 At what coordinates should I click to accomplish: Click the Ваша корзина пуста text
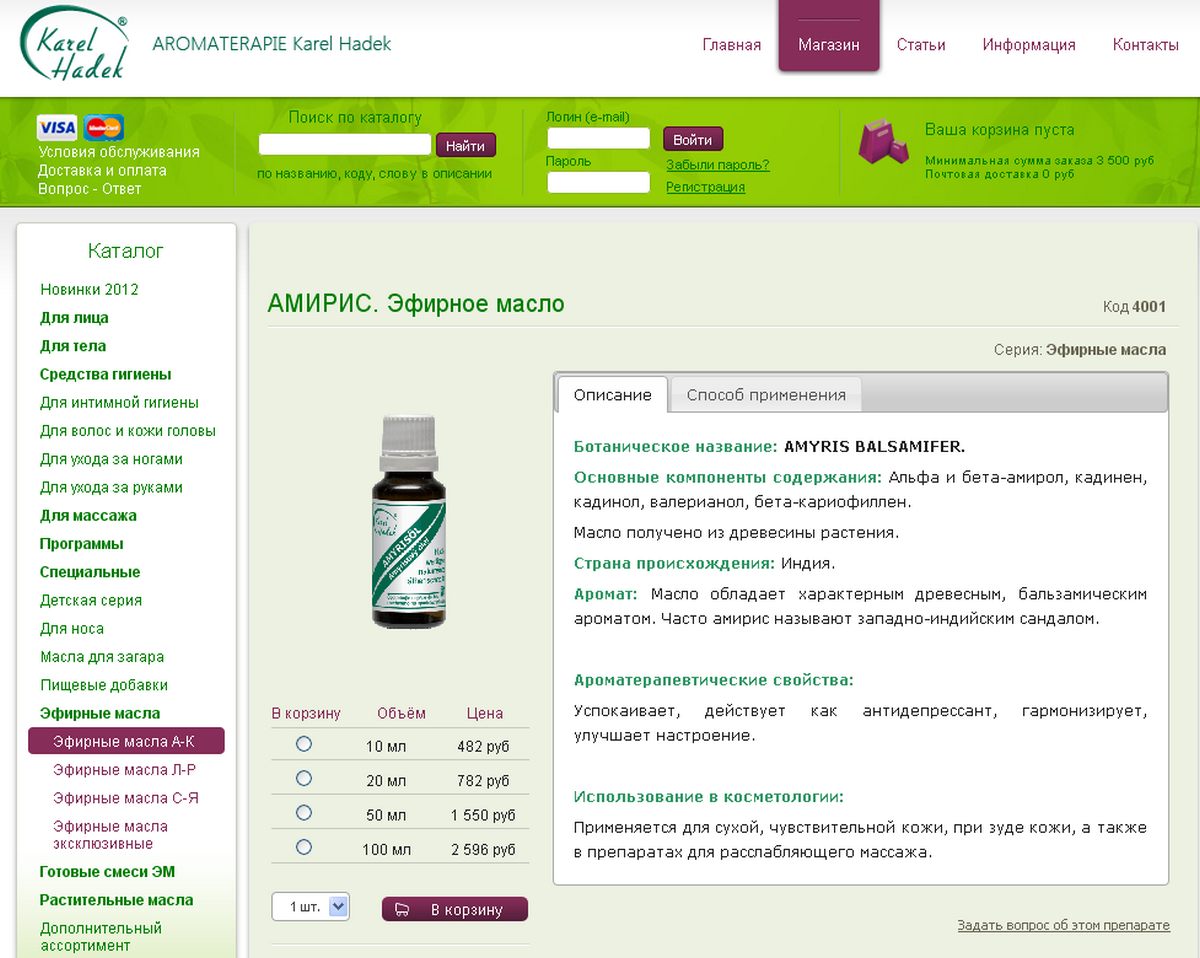pos(999,130)
